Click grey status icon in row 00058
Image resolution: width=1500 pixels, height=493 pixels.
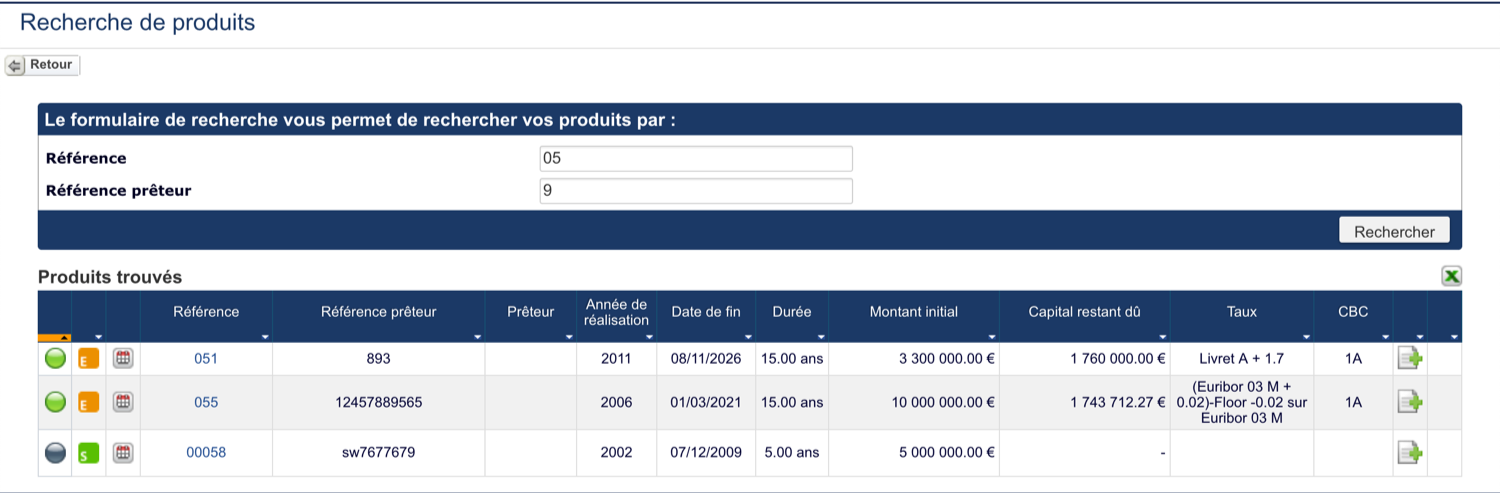(56, 453)
